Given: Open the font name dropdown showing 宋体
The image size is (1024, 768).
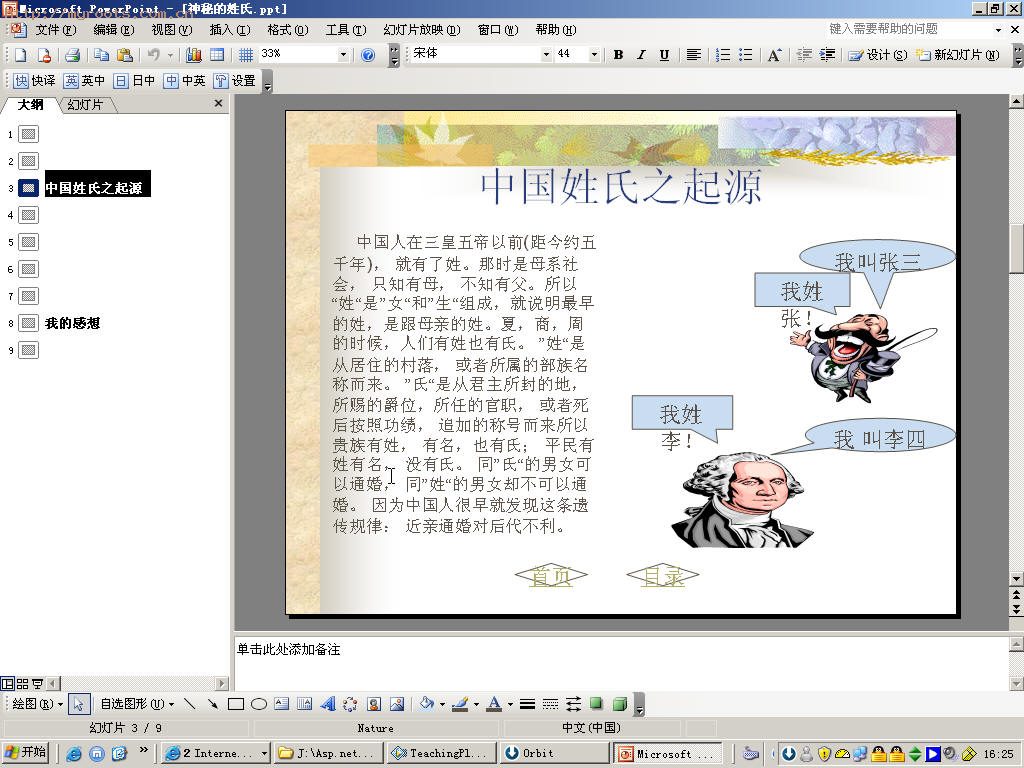Looking at the screenshot, I should pos(546,55).
